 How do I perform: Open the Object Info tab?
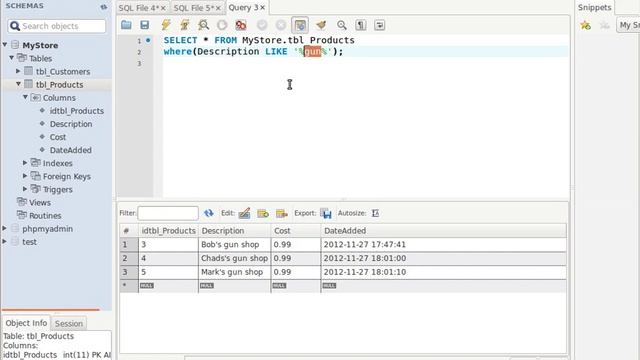(26, 323)
